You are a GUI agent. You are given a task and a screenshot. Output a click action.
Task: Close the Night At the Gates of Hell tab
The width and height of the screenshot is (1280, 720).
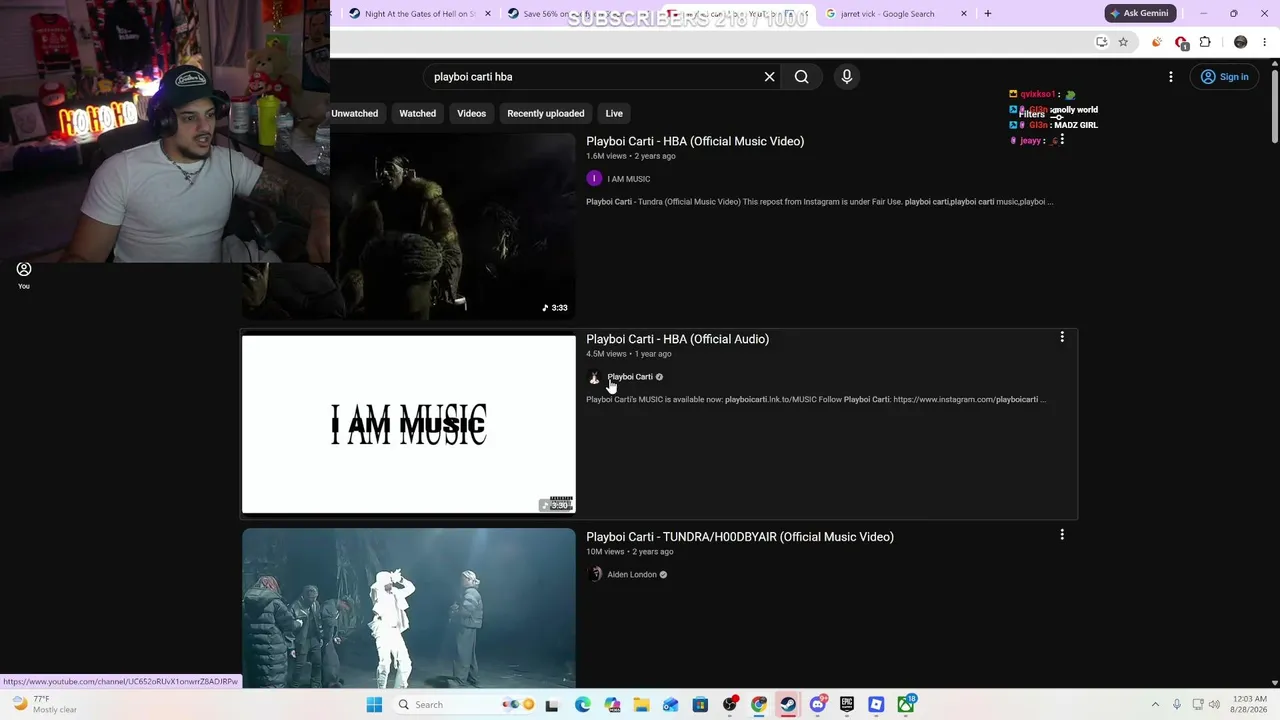tap(487, 14)
